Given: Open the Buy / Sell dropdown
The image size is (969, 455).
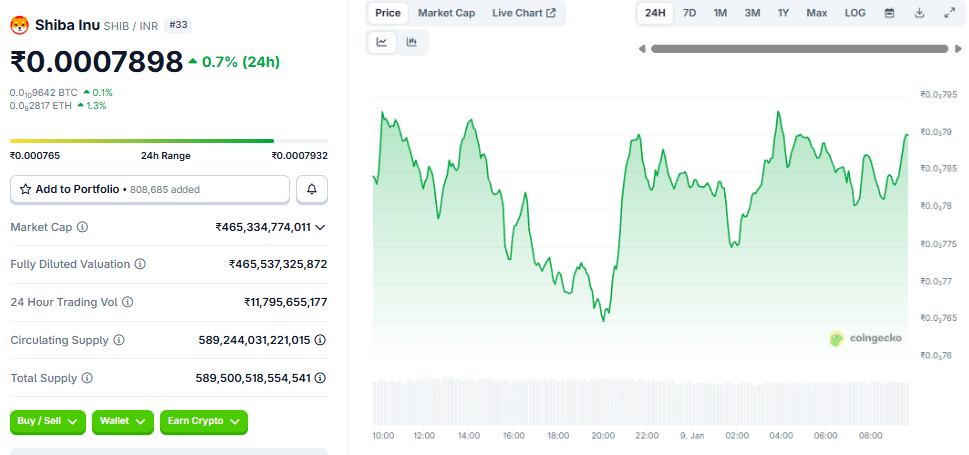Looking at the screenshot, I should point(48,422).
